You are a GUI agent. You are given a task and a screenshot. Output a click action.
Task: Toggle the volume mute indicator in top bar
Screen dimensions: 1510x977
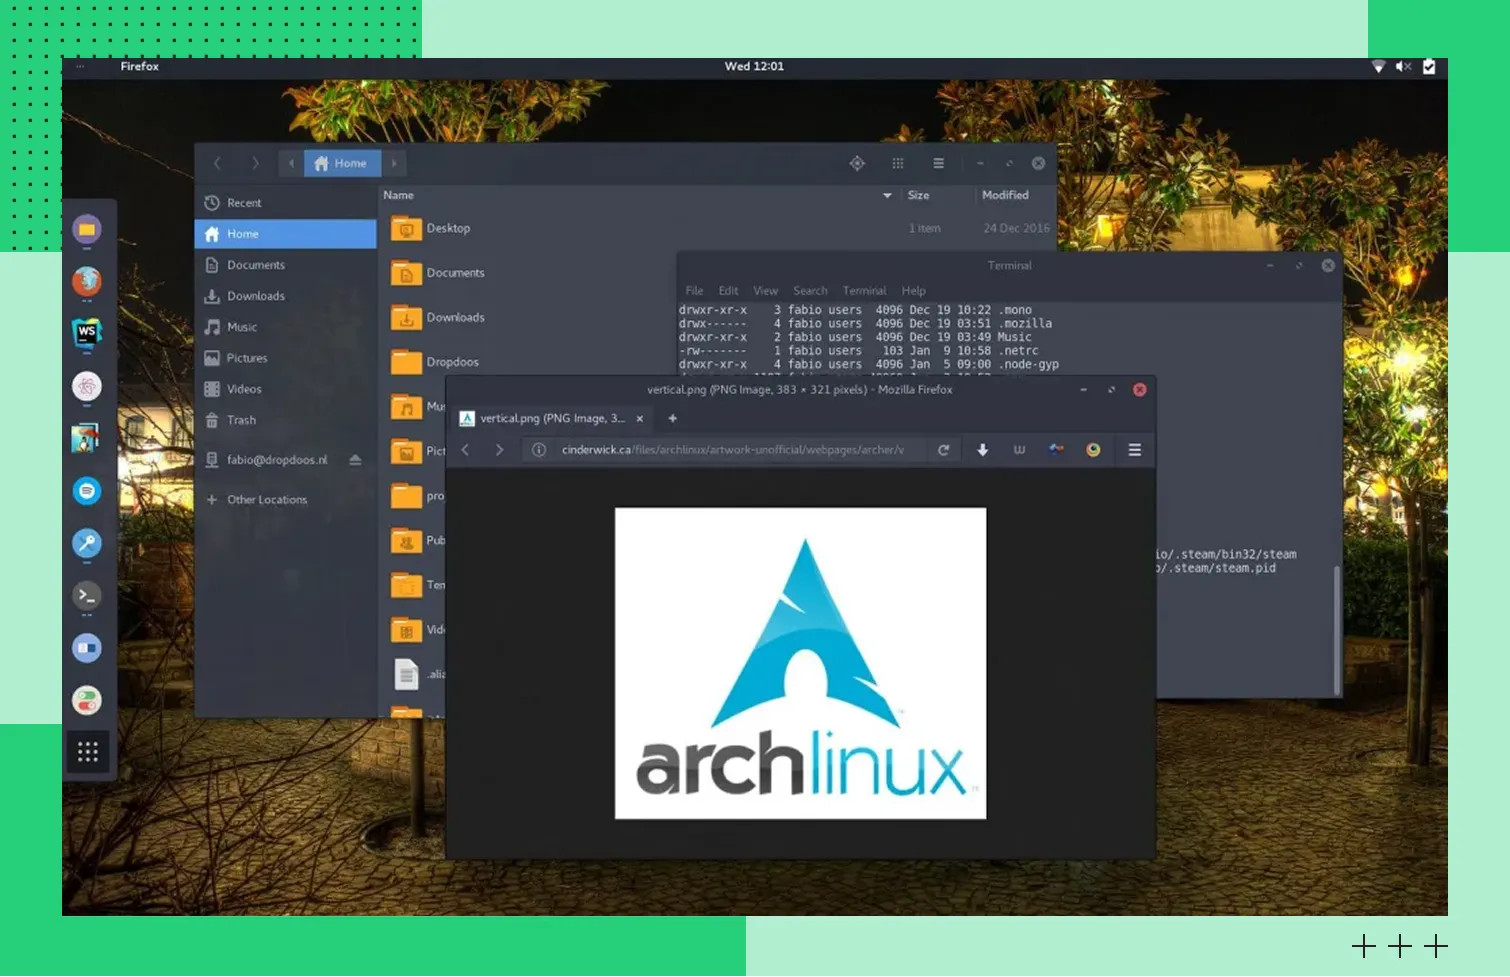click(x=1403, y=67)
